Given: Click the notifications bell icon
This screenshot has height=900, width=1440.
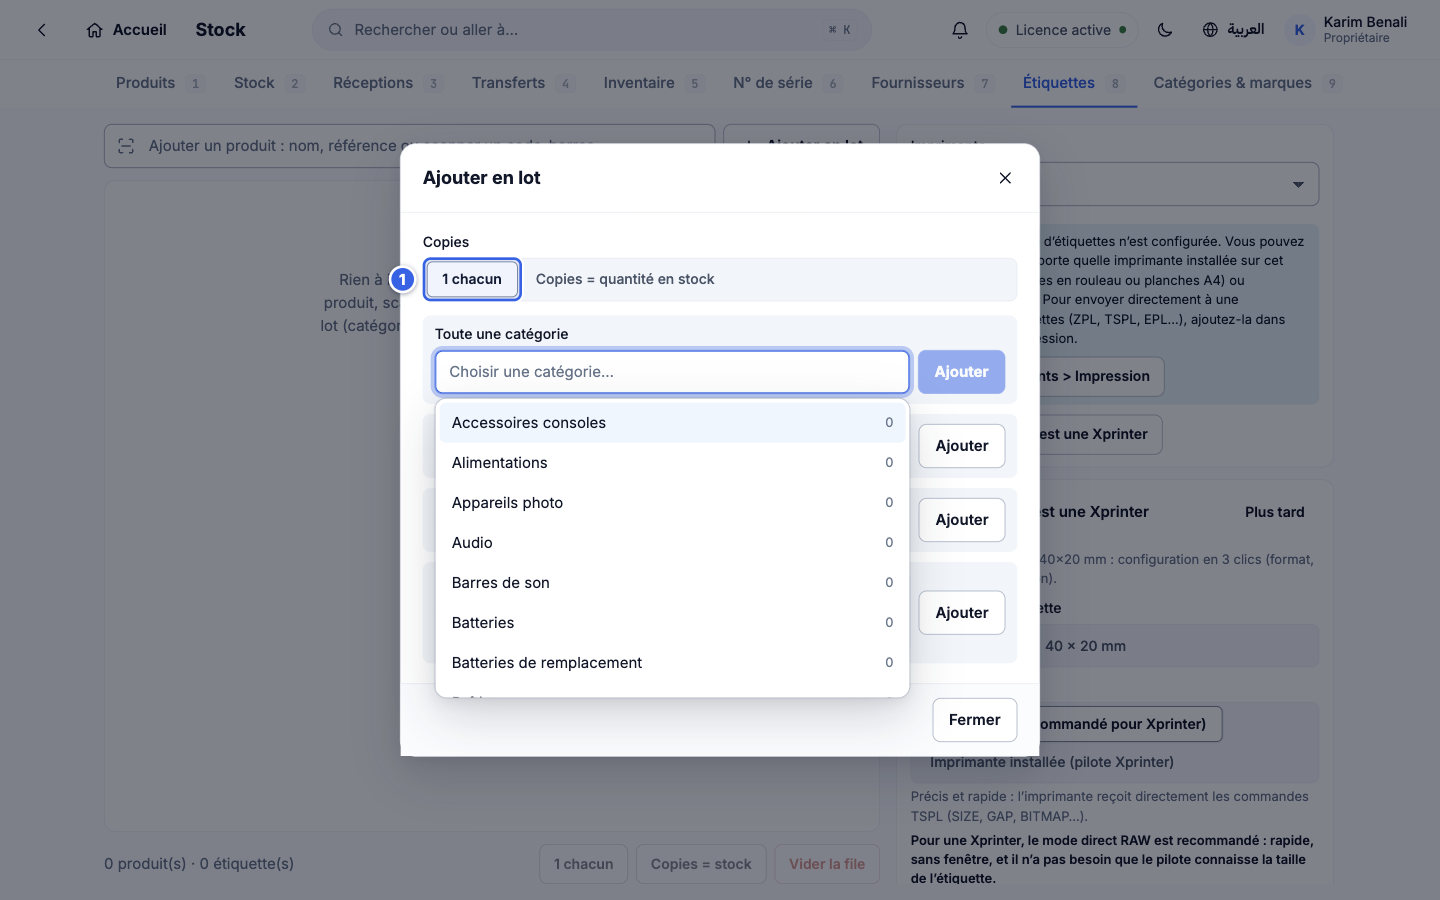Looking at the screenshot, I should point(960,30).
